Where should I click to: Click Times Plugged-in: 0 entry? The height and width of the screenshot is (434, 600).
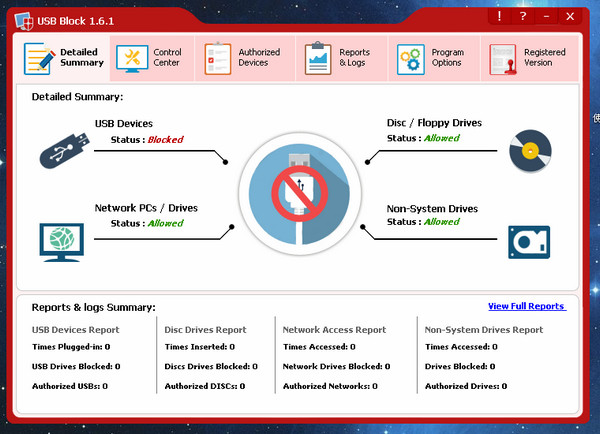pos(71,347)
